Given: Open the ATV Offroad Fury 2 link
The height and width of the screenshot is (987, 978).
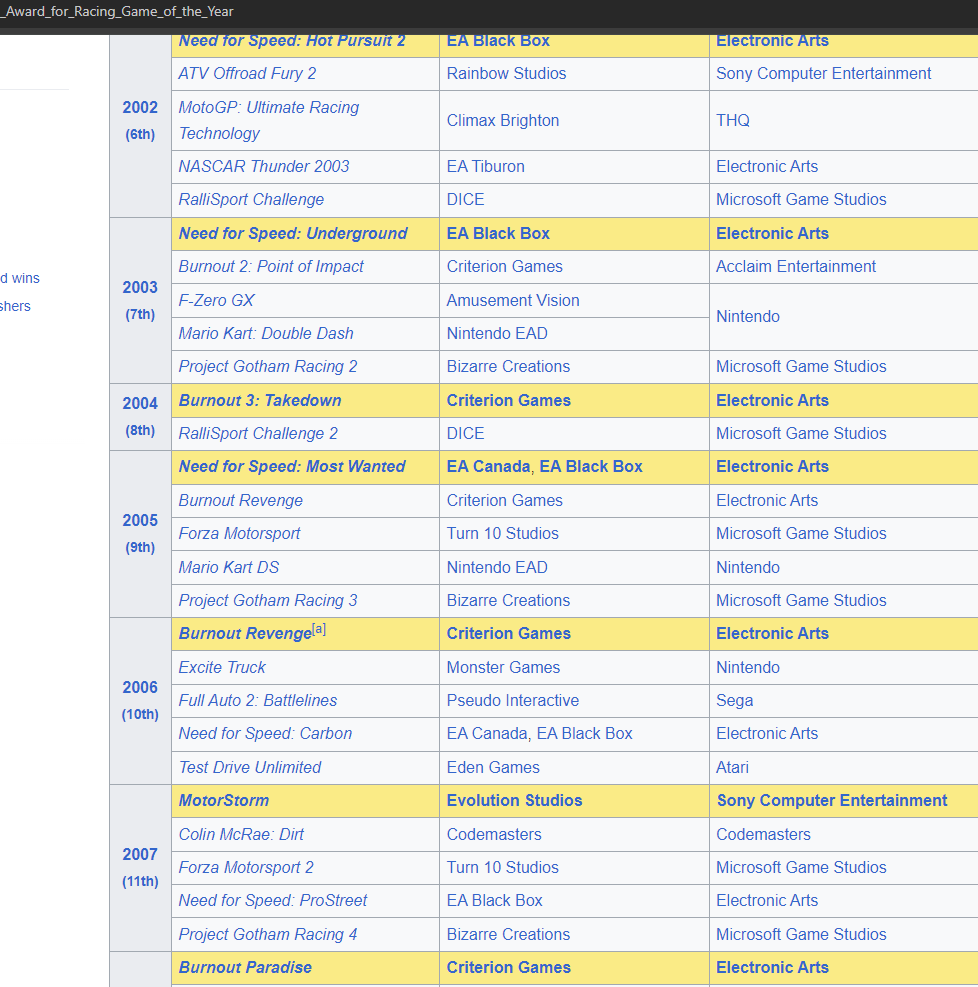Looking at the screenshot, I should [247, 74].
